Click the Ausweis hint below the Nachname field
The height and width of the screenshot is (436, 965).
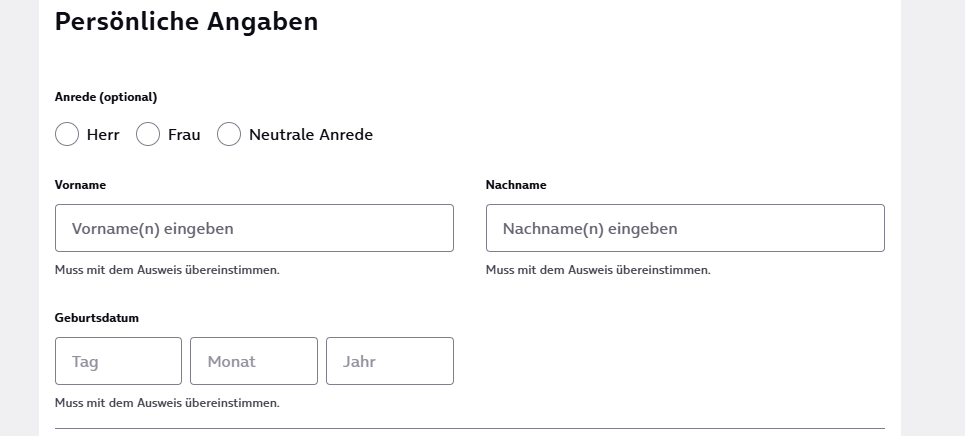coord(598,270)
